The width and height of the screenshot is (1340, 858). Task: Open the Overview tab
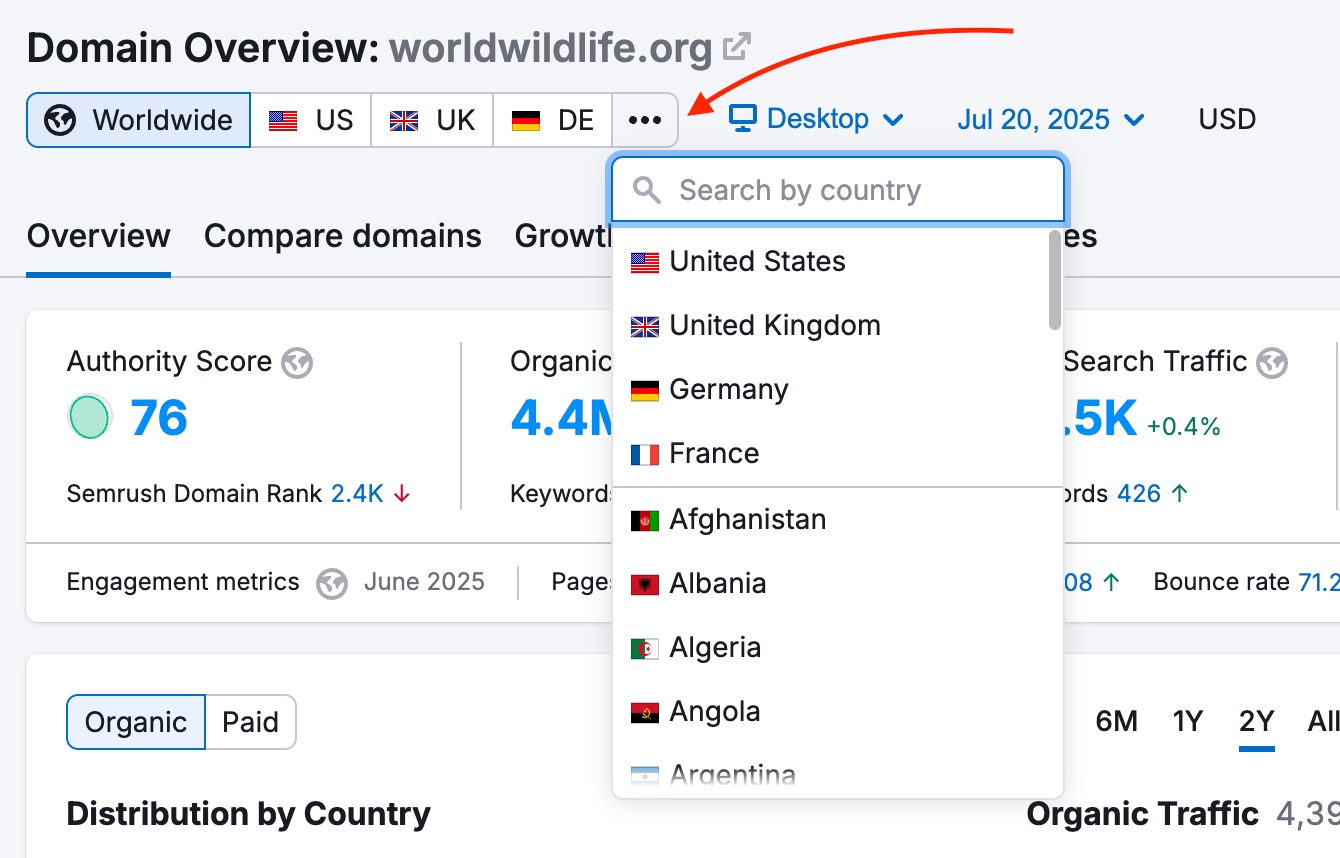point(99,237)
